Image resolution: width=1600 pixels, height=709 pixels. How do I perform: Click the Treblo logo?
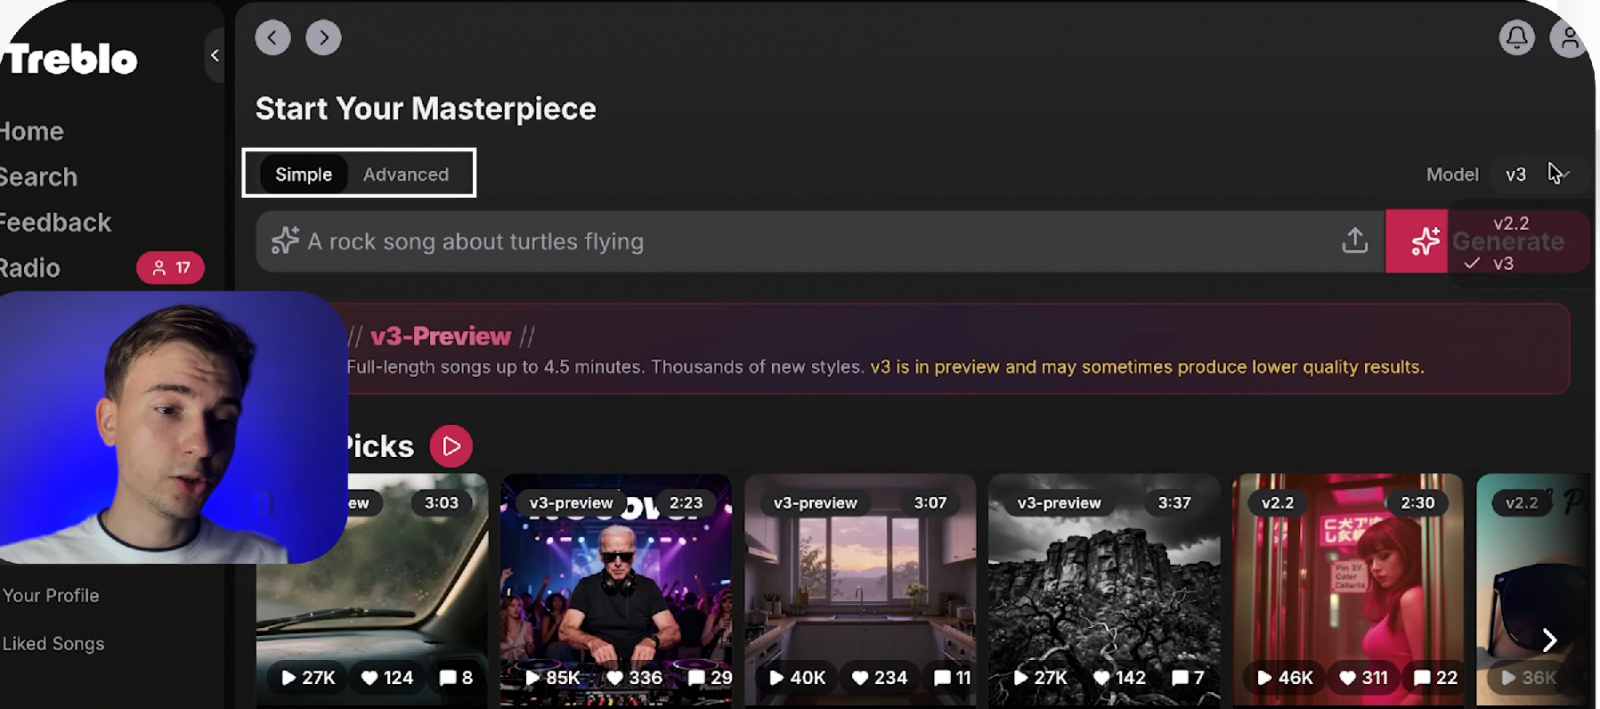point(68,59)
